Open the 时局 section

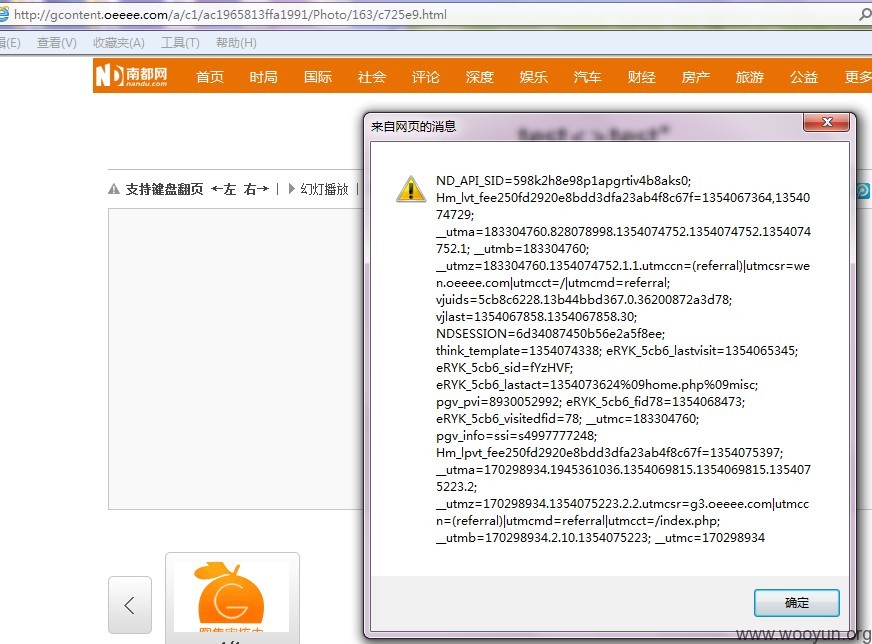[264, 77]
